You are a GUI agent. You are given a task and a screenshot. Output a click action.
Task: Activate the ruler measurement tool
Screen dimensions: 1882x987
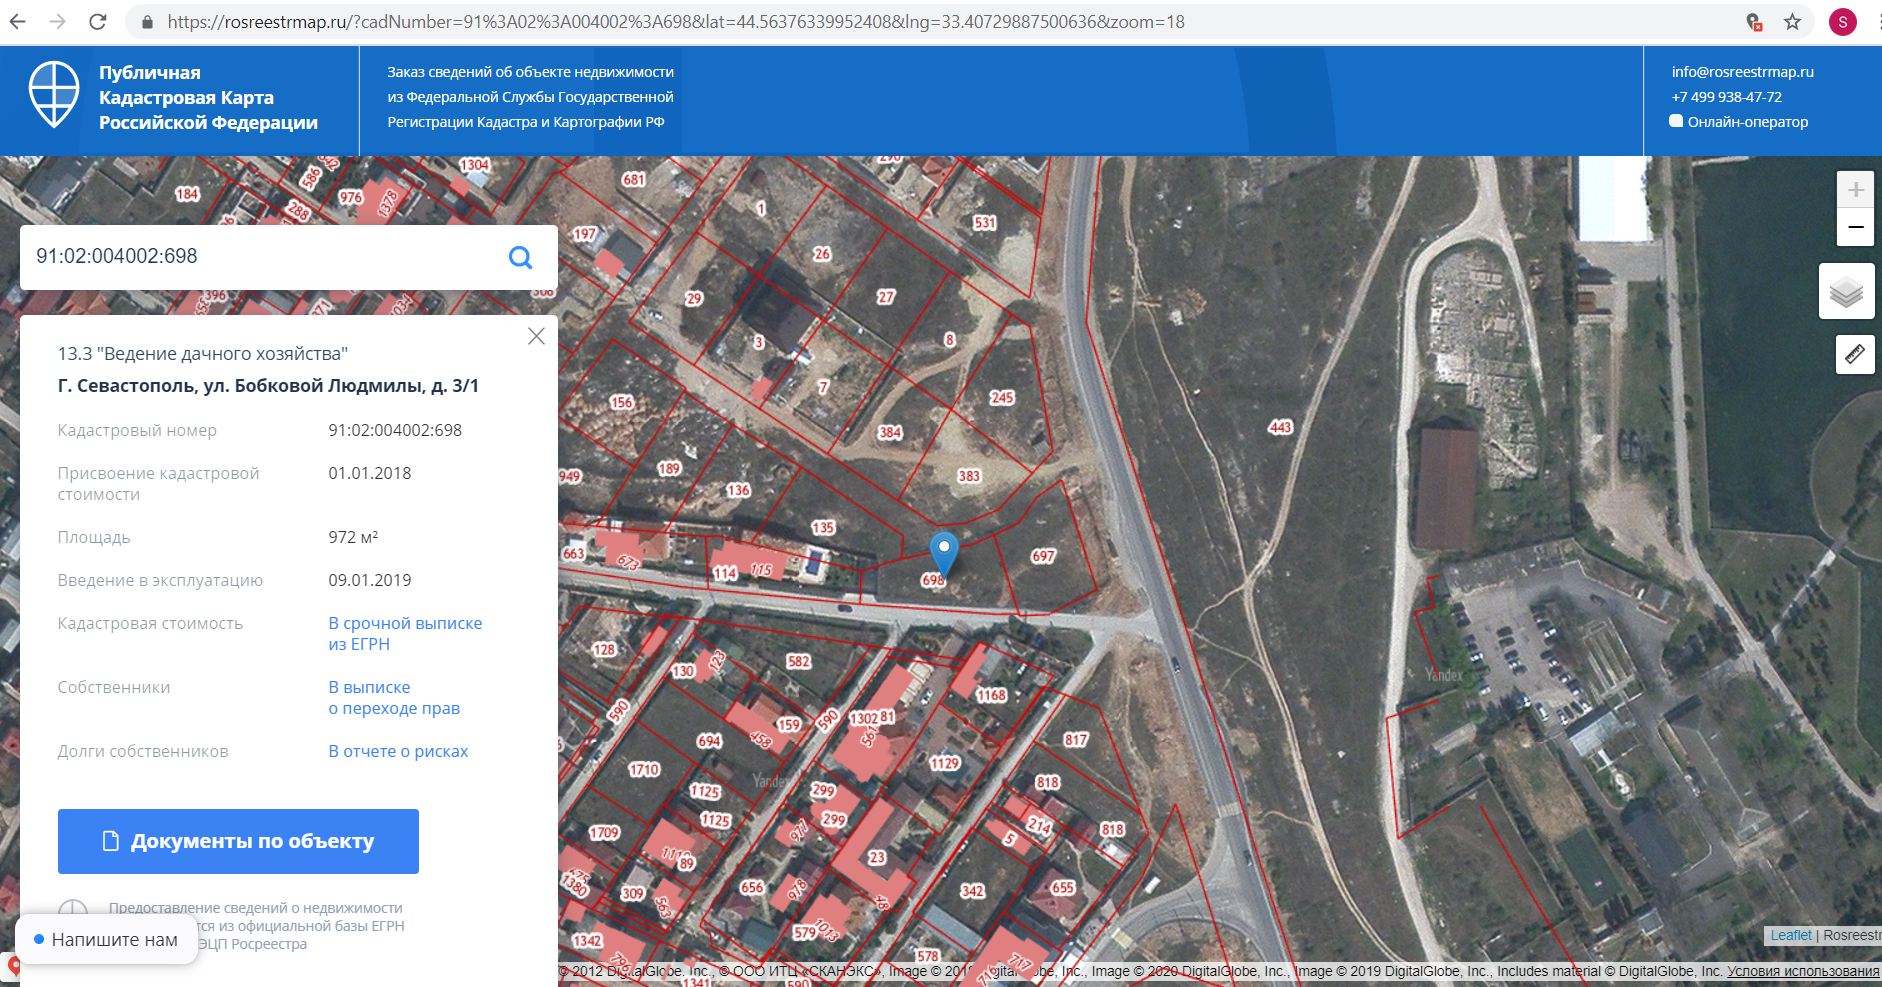[x=1854, y=354]
